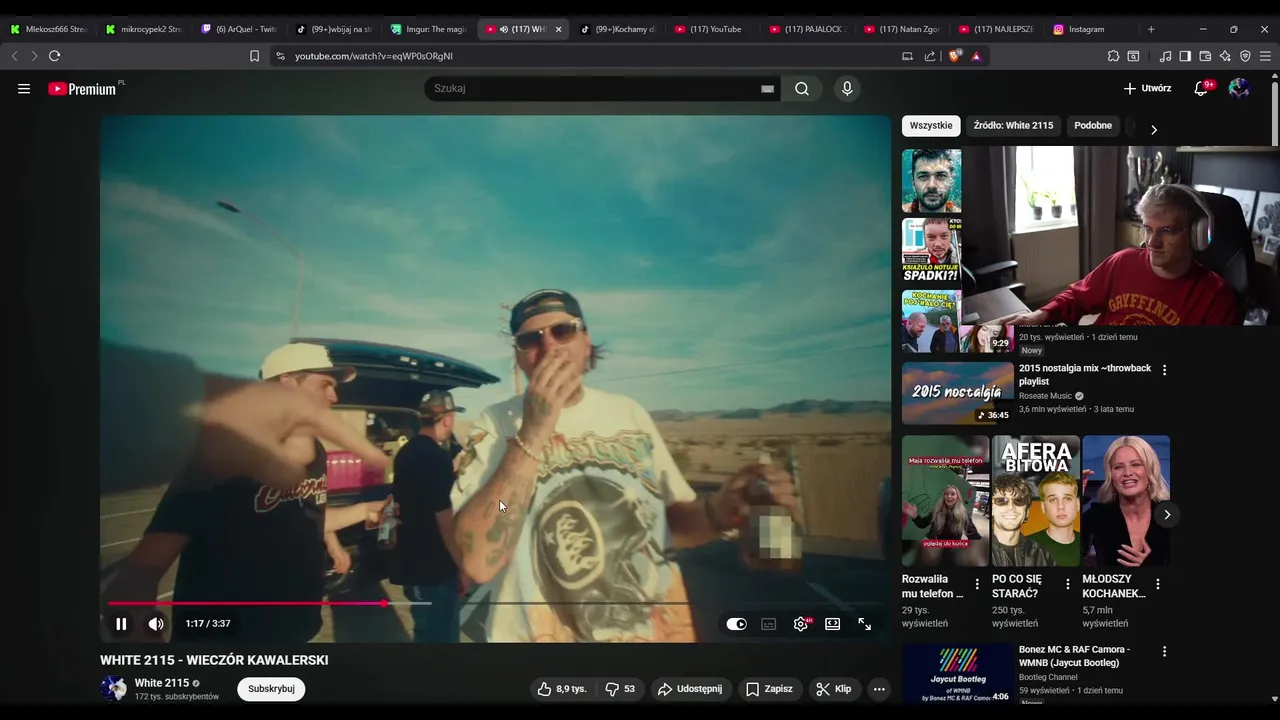Open 2015 nostalgia mix thumbnail

[958, 393]
